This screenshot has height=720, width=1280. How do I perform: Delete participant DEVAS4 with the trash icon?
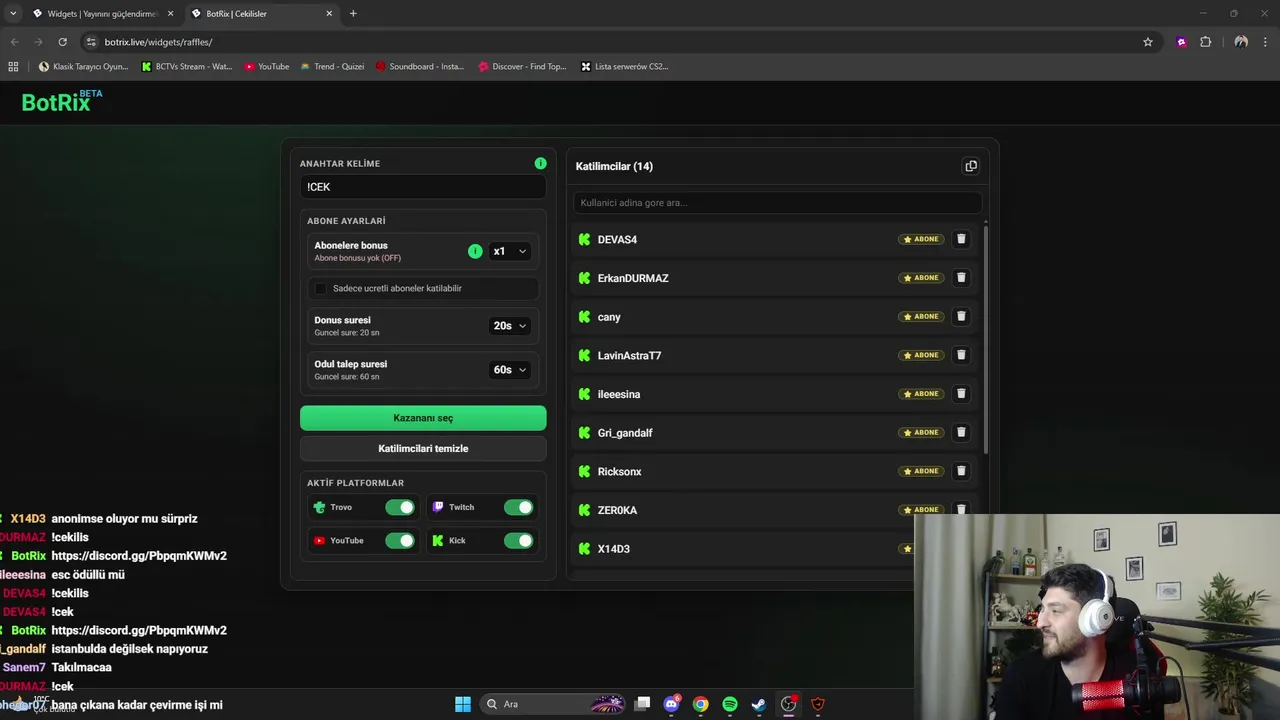coord(961,239)
